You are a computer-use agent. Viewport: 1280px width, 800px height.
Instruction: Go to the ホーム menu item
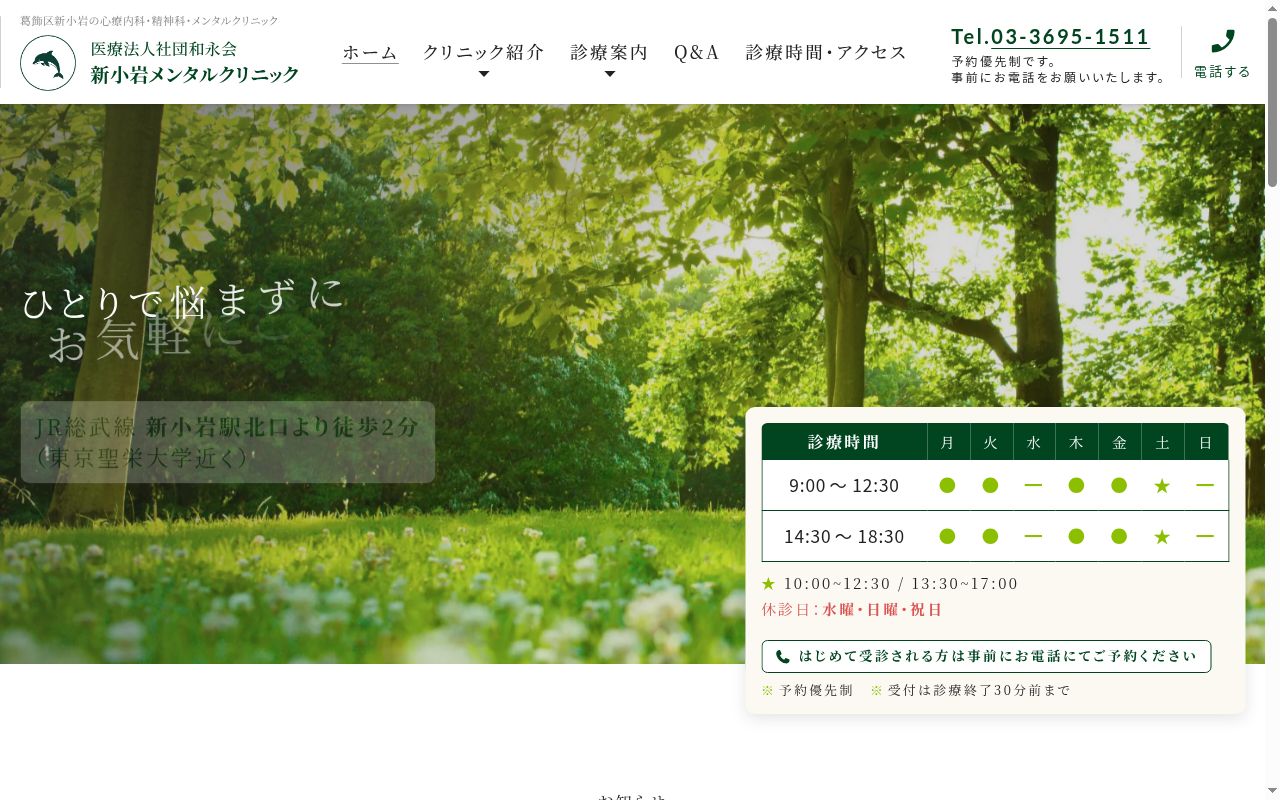(370, 53)
